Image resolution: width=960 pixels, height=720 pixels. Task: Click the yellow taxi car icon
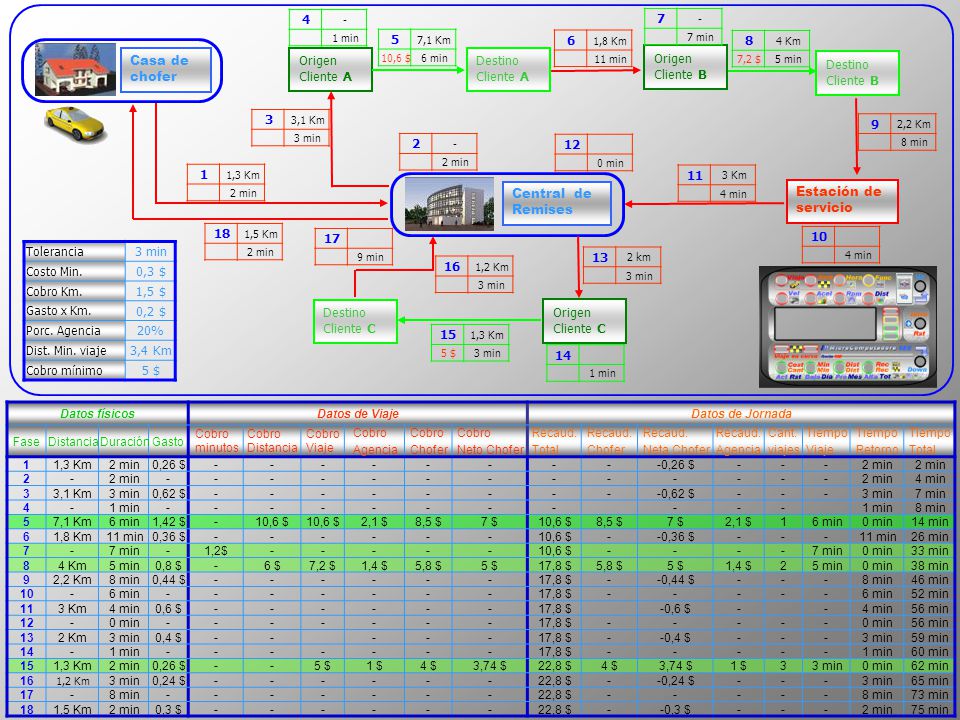pyautogui.click(x=76, y=122)
